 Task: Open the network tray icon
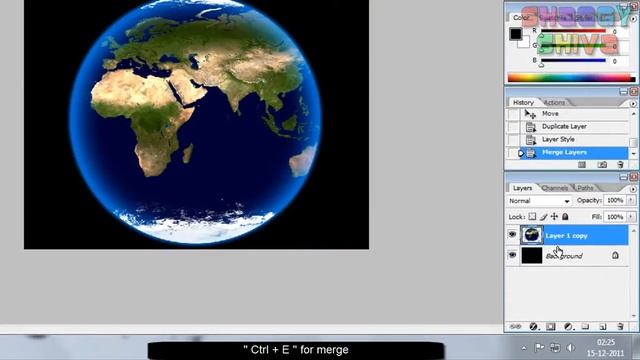555,348
